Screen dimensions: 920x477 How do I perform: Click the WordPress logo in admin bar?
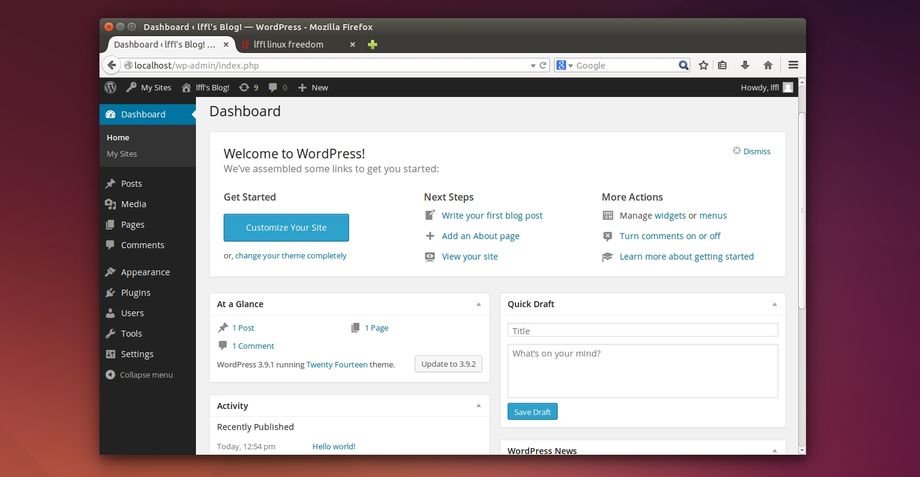coord(110,88)
